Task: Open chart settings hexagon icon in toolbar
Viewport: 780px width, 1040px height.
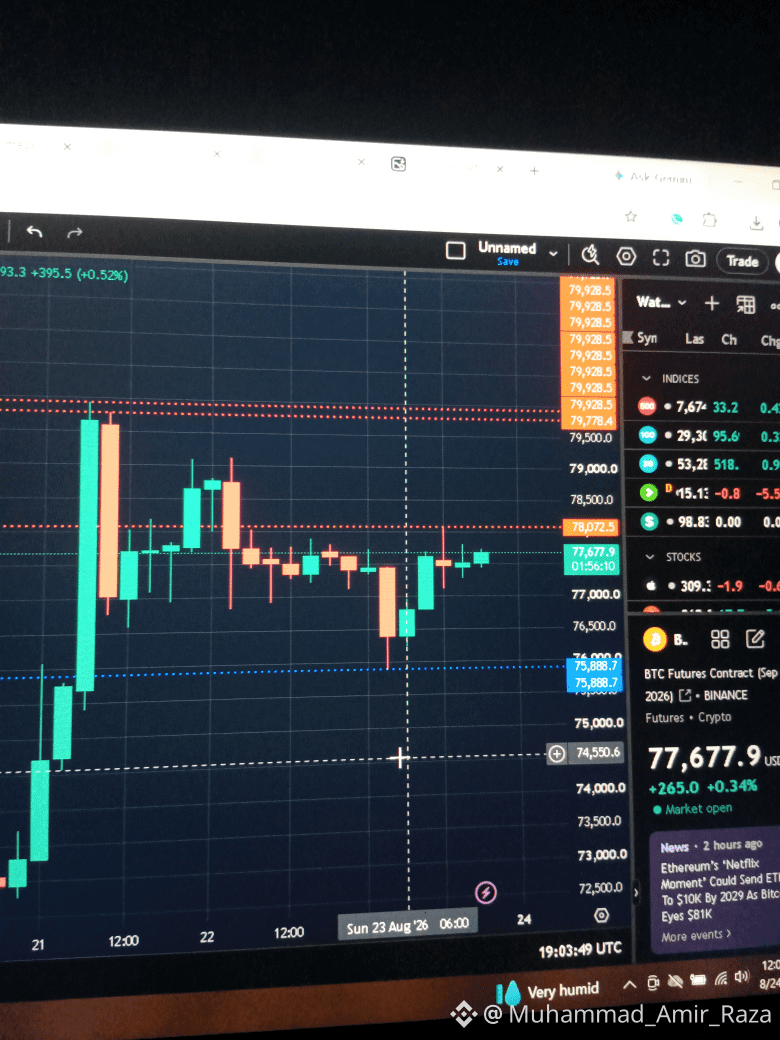Action: pos(626,257)
